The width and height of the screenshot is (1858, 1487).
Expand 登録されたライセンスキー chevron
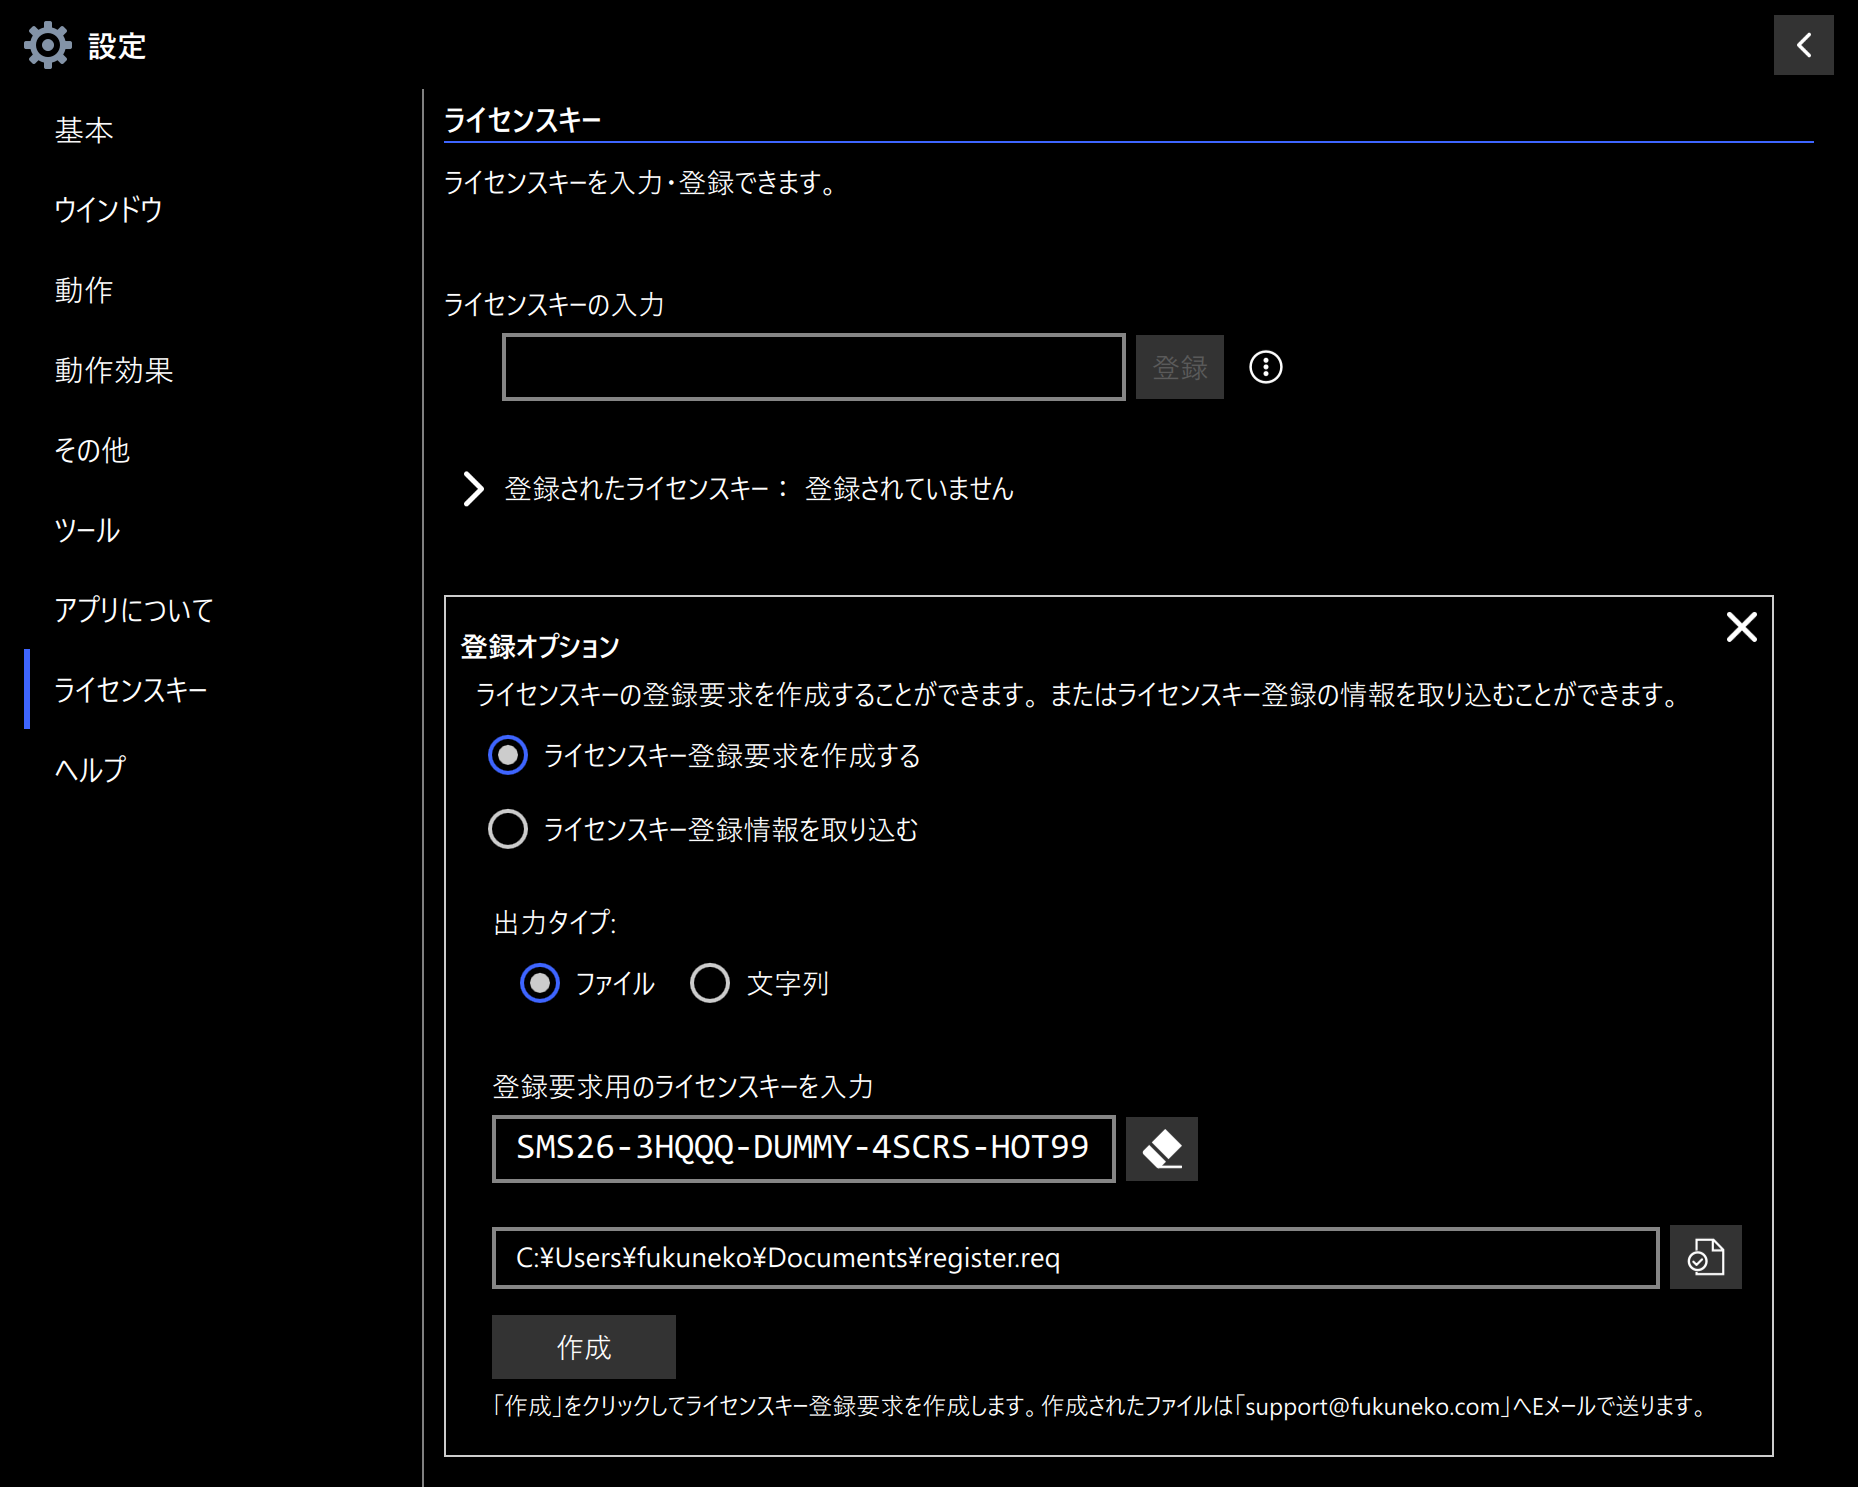473,489
